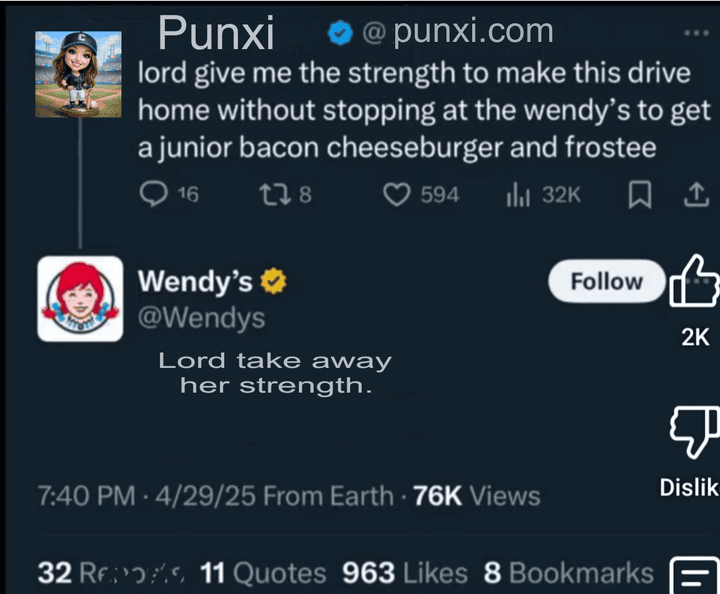This screenshot has width=720, height=594.
Task: Bookmark Punxi's post
Action: (x=637, y=196)
